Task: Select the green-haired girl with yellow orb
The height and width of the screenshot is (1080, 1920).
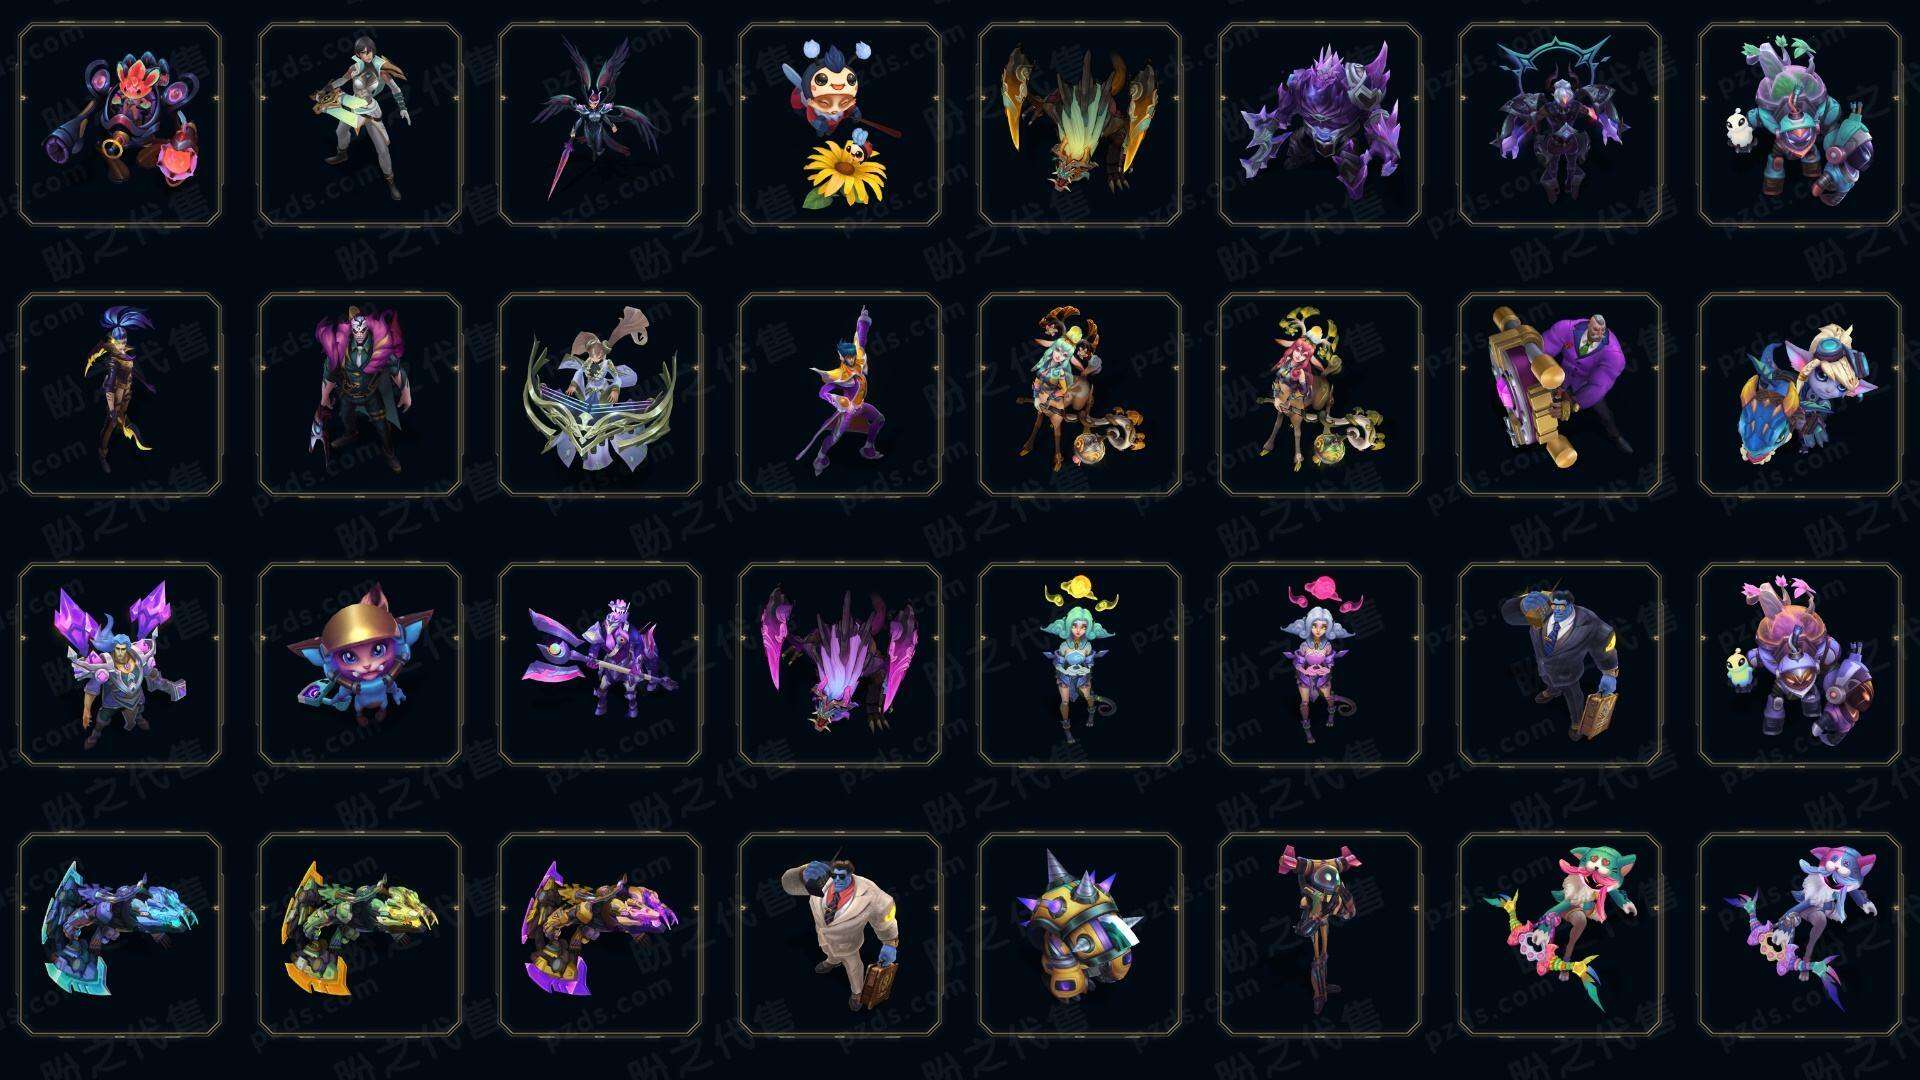Action: (1080, 664)
